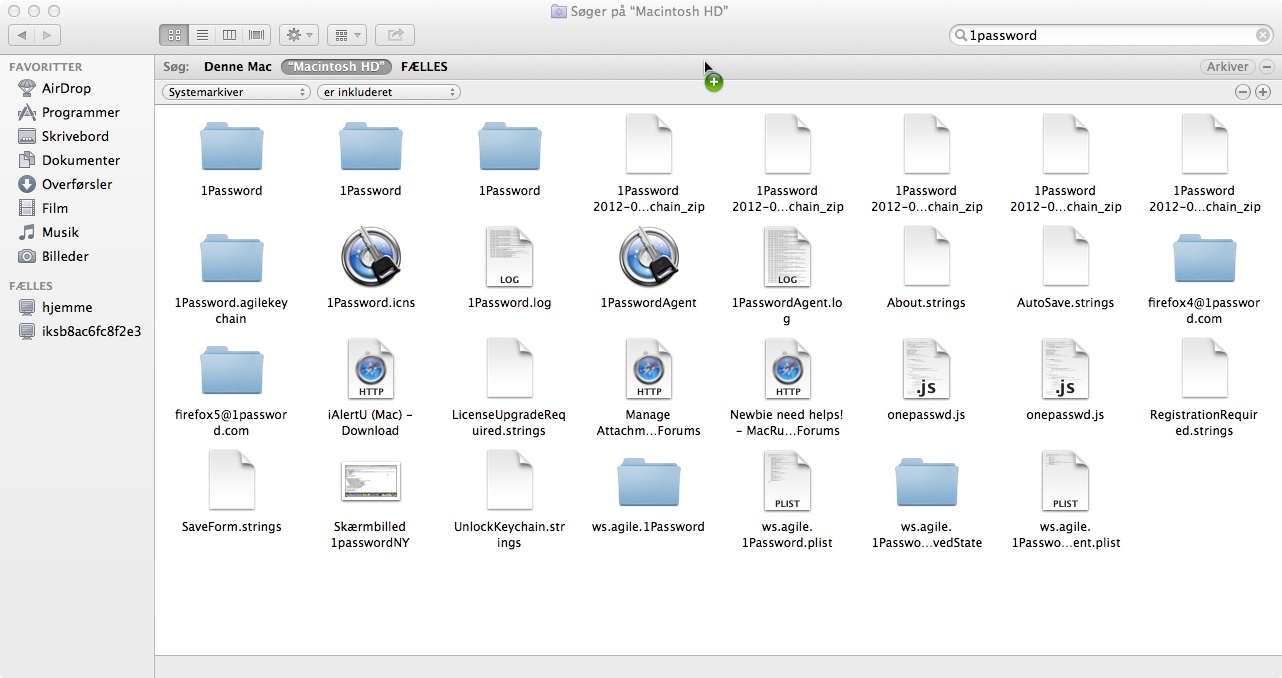Select the firefox4@1password.com folder
This screenshot has width=1282, height=678.
pos(1205,259)
